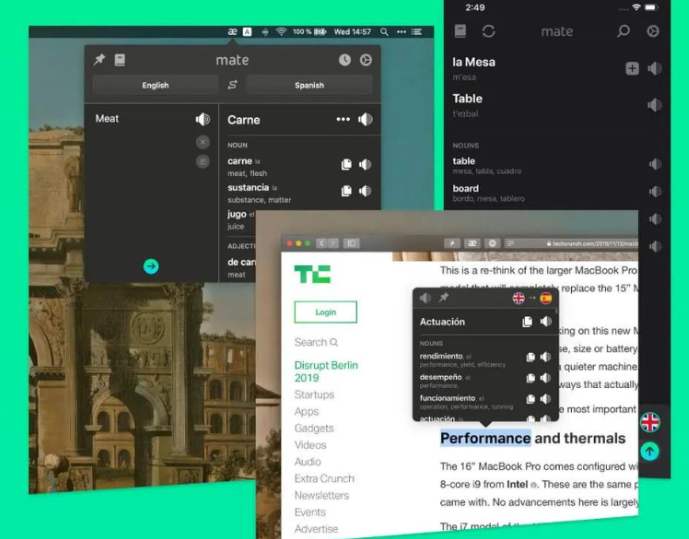
Task: Open phrasebook icon in the iPhone Mate app
Action: (x=460, y=31)
